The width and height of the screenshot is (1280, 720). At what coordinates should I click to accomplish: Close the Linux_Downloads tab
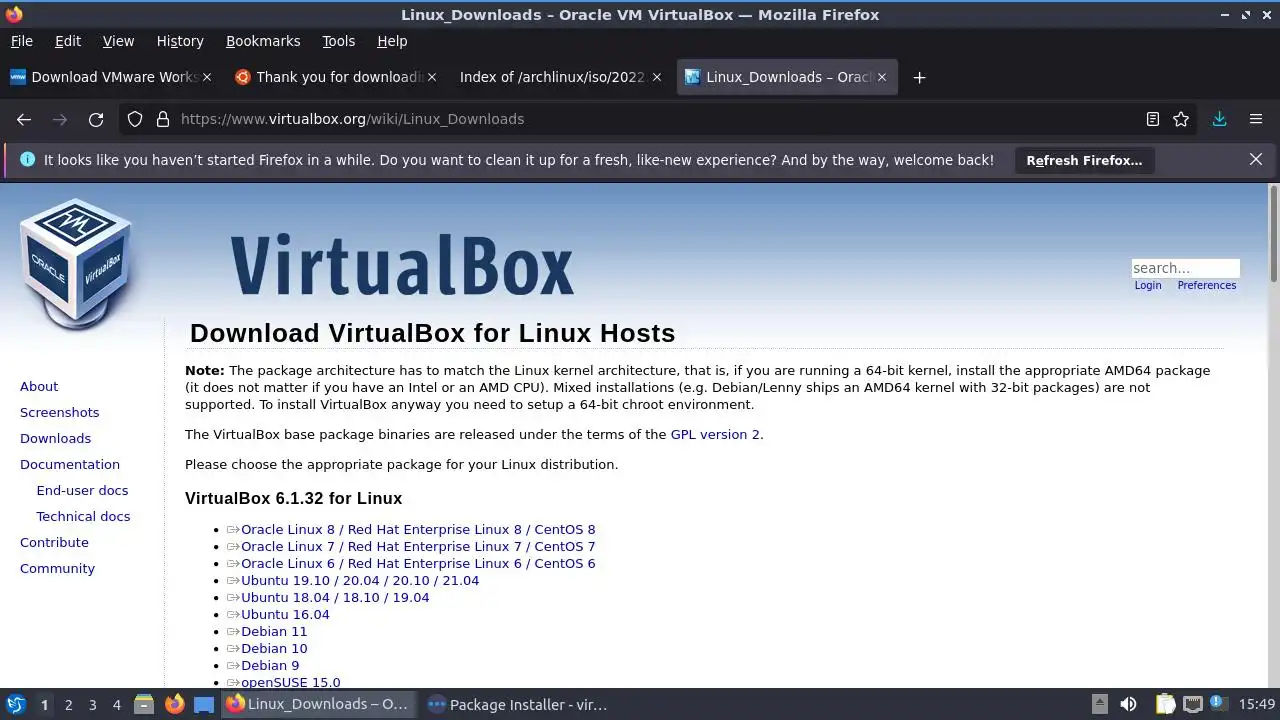click(882, 77)
